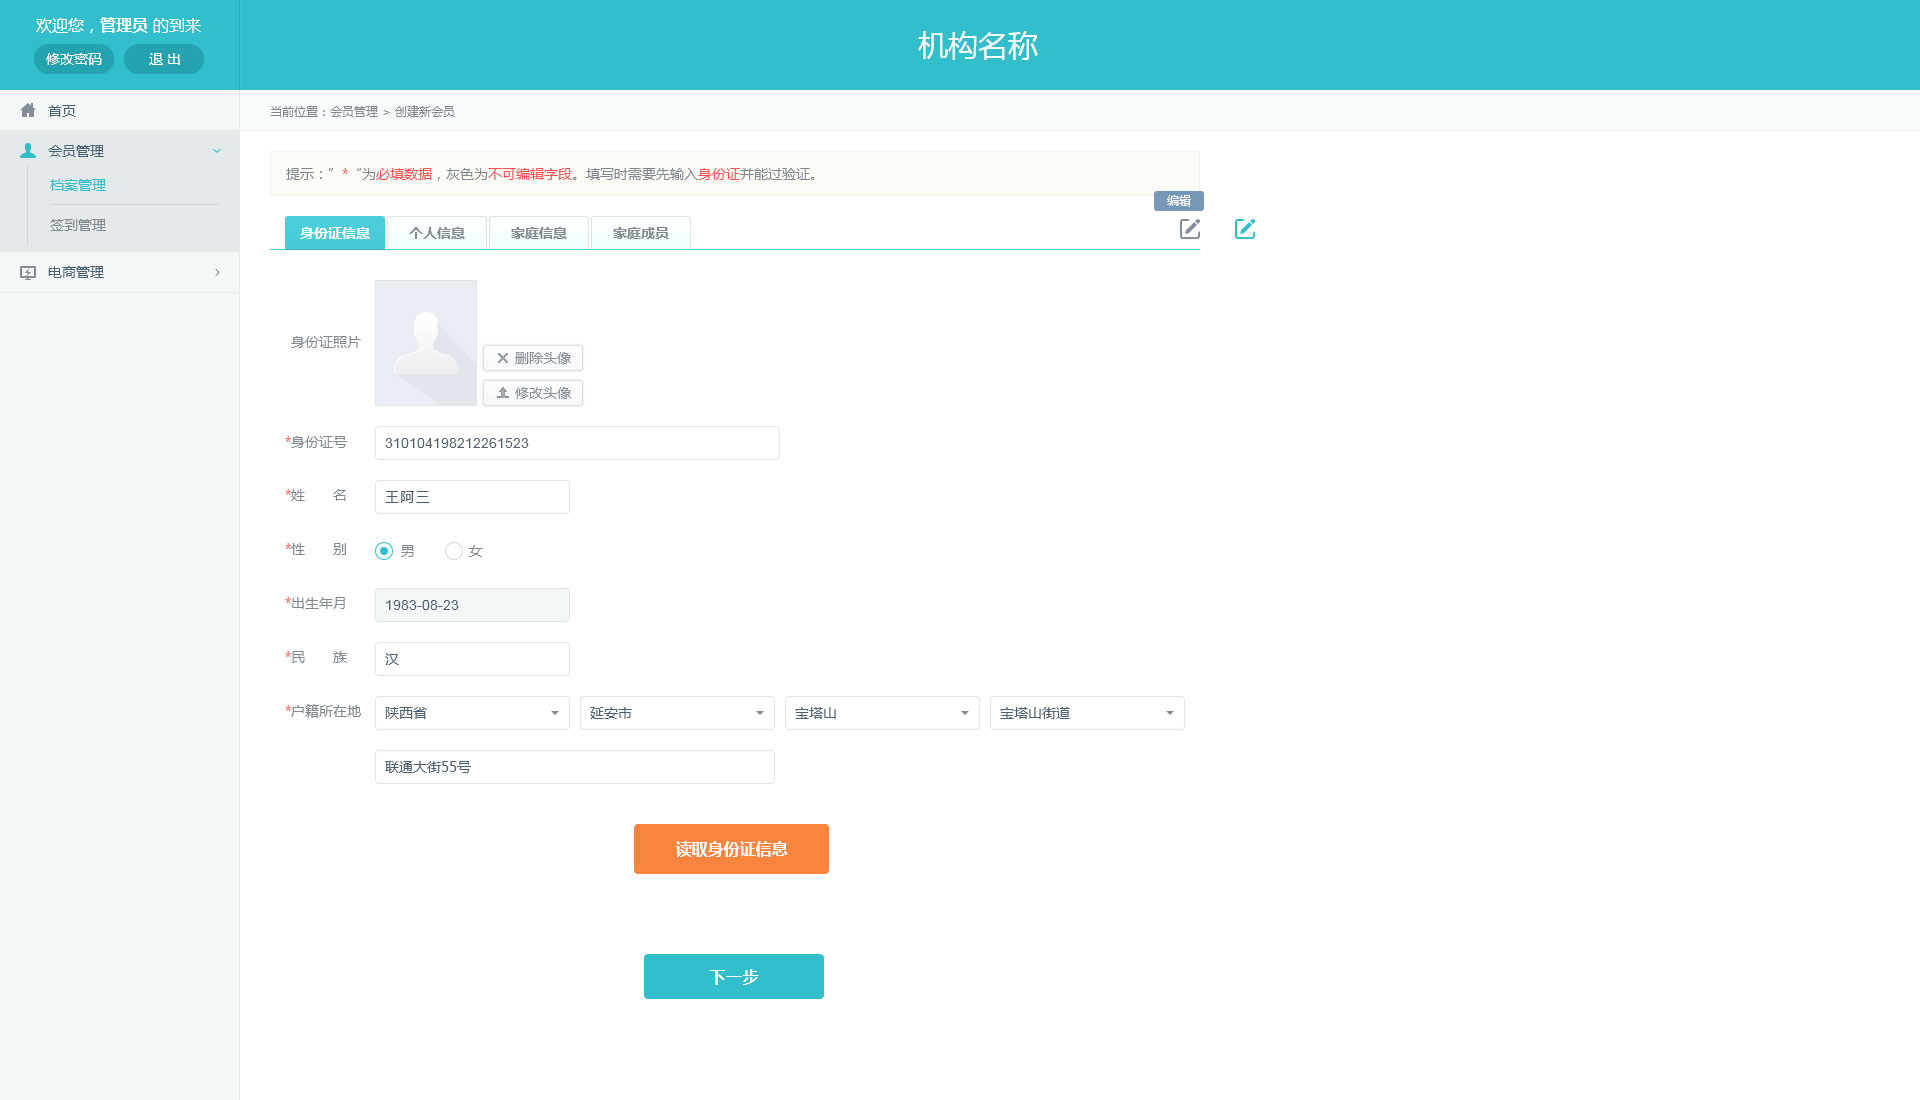The image size is (1920, 1100).
Task: Click the member management person icon
Action: (28, 151)
